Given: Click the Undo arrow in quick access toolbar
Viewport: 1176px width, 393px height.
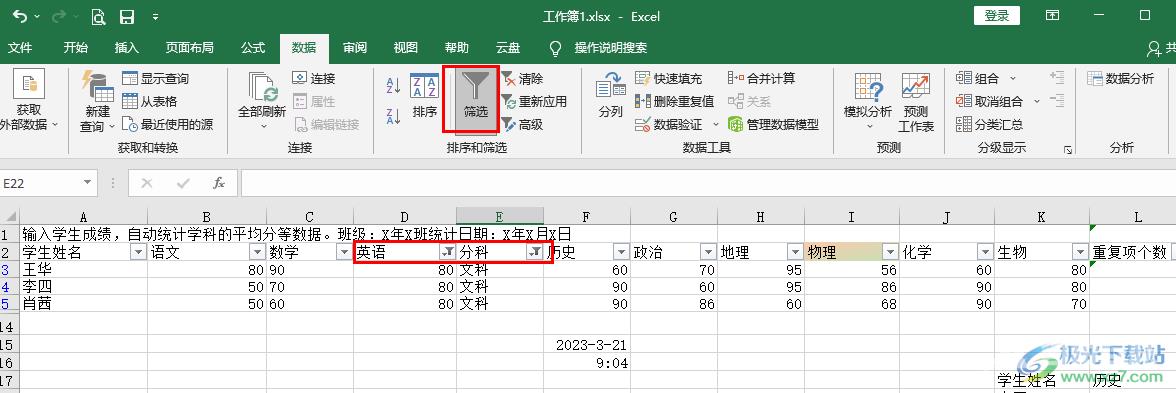Looking at the screenshot, I should [20, 16].
